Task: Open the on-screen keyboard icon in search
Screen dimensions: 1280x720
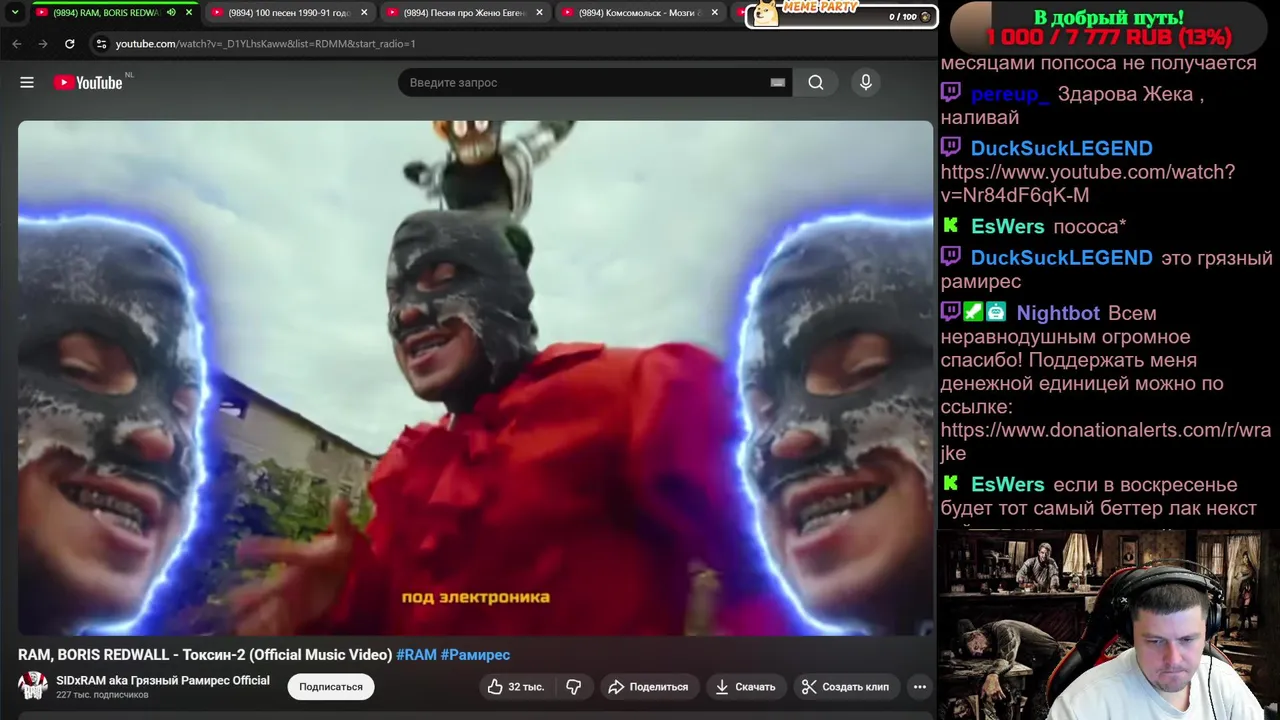Action: [778, 82]
